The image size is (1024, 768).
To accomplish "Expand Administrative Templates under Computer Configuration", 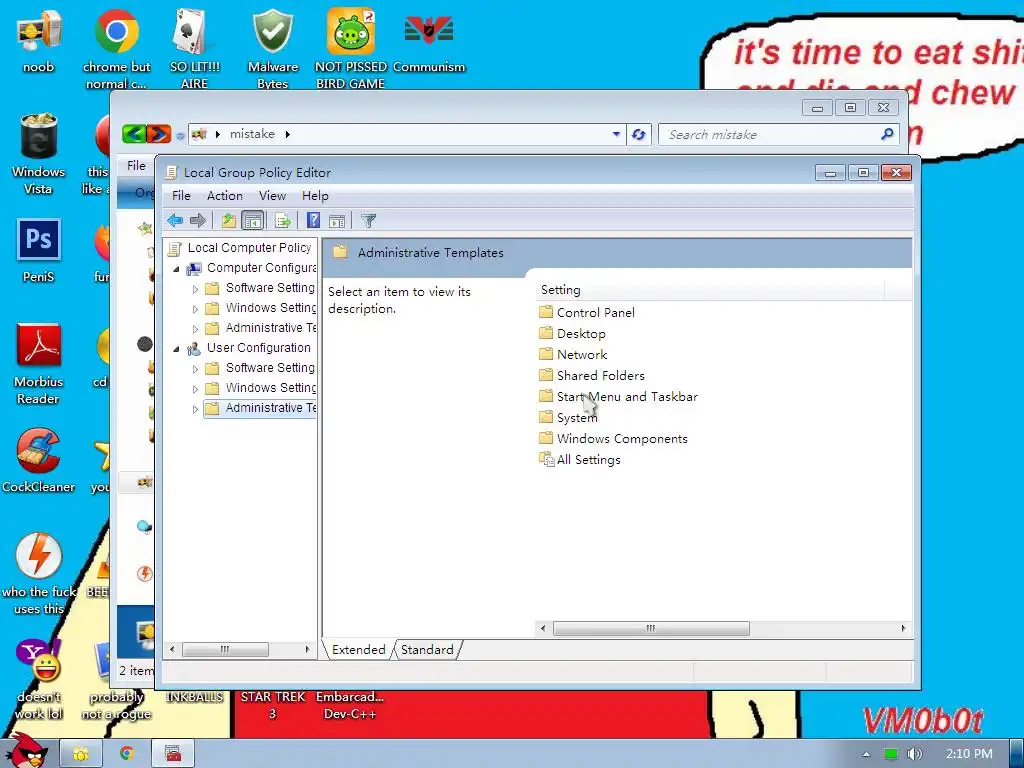I will click(x=195, y=328).
